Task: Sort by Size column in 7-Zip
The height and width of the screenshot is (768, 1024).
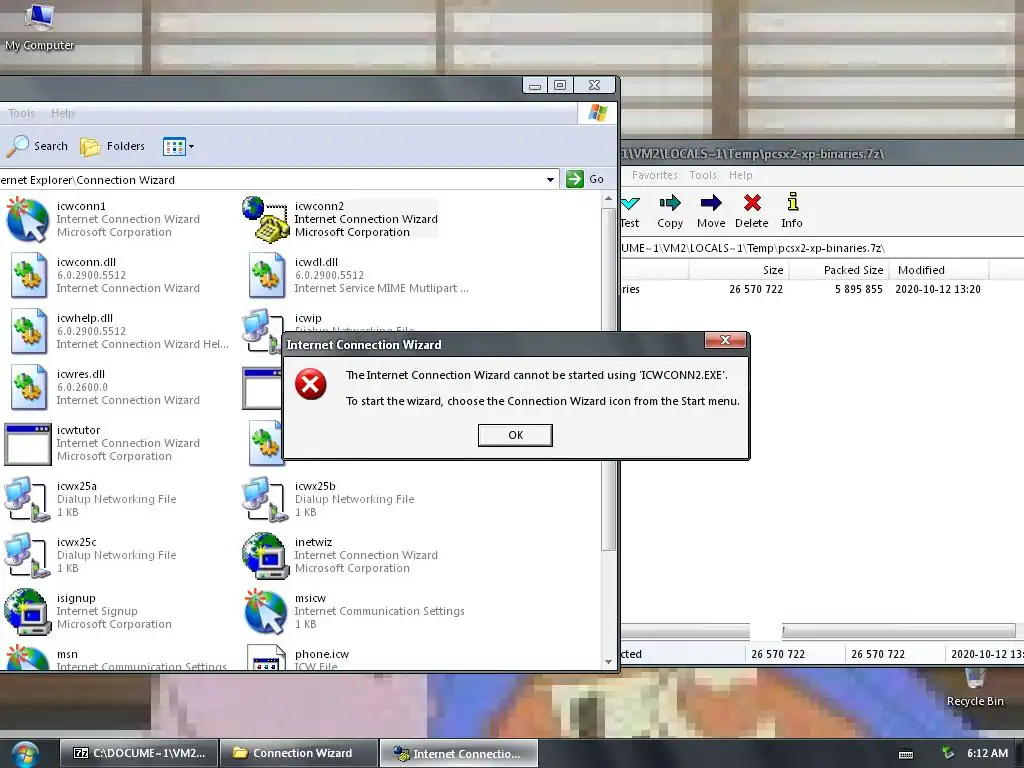Action: point(739,270)
